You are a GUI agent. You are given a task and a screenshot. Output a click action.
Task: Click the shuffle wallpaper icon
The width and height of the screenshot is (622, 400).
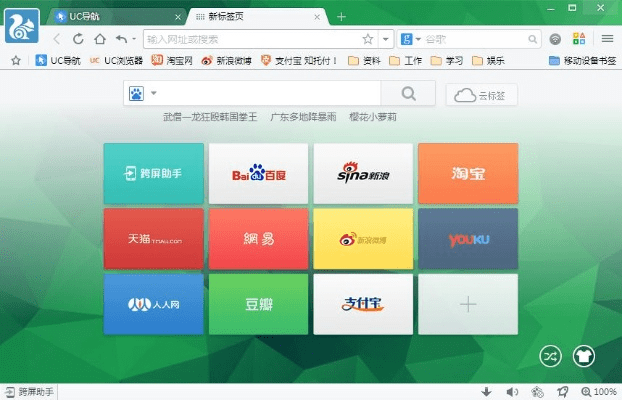pyautogui.click(x=551, y=355)
